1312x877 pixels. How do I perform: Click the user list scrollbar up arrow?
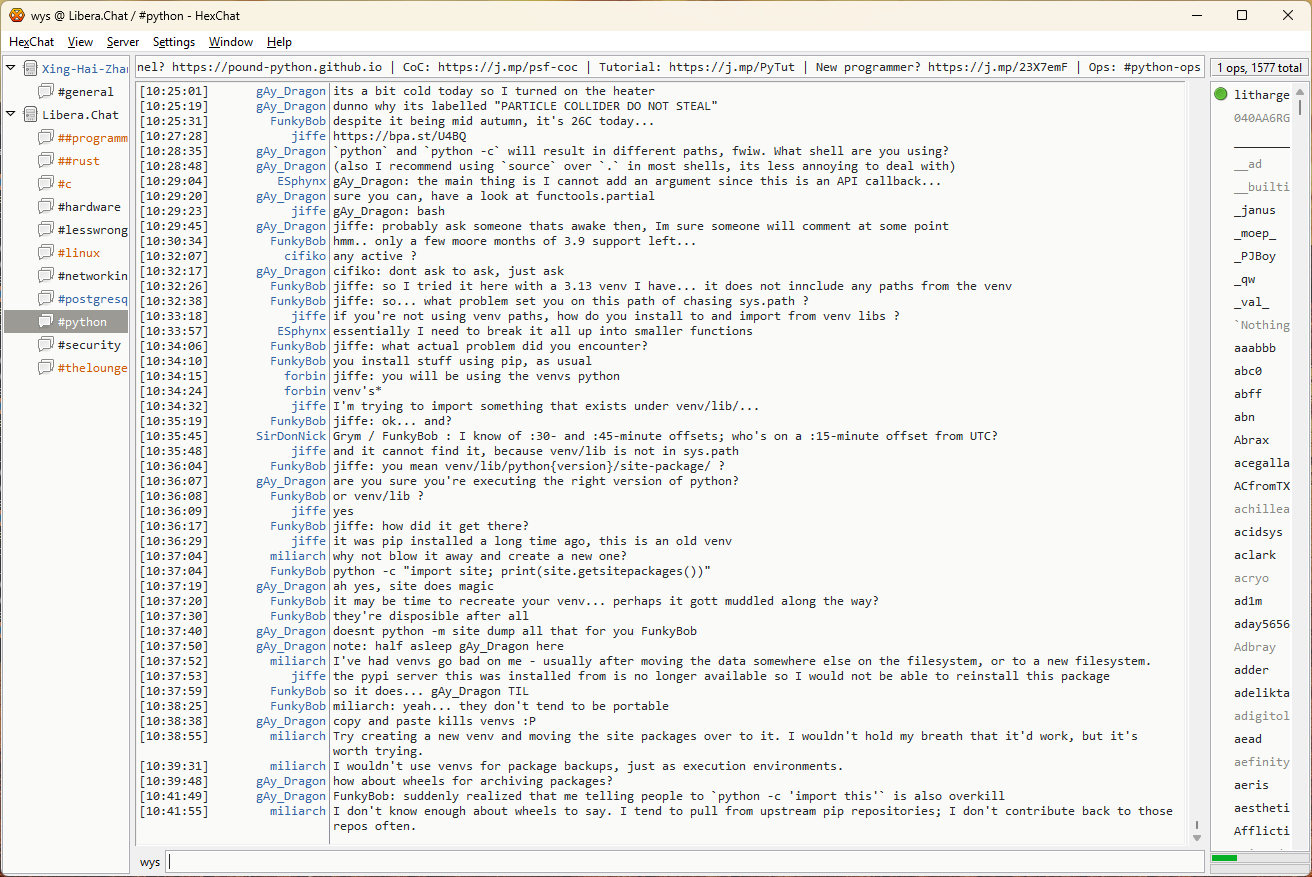[1300, 90]
